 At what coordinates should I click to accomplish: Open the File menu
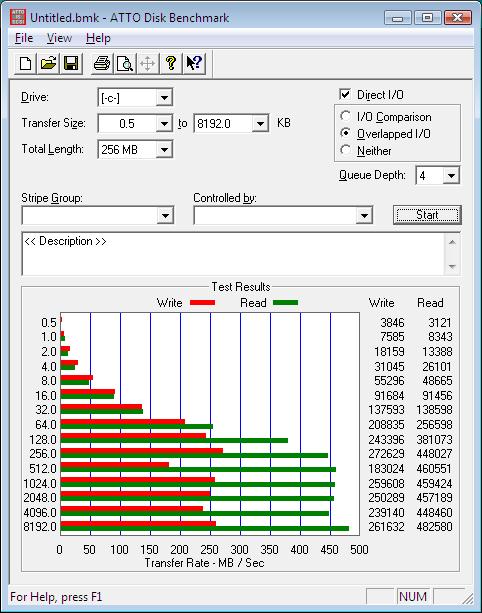(24, 38)
